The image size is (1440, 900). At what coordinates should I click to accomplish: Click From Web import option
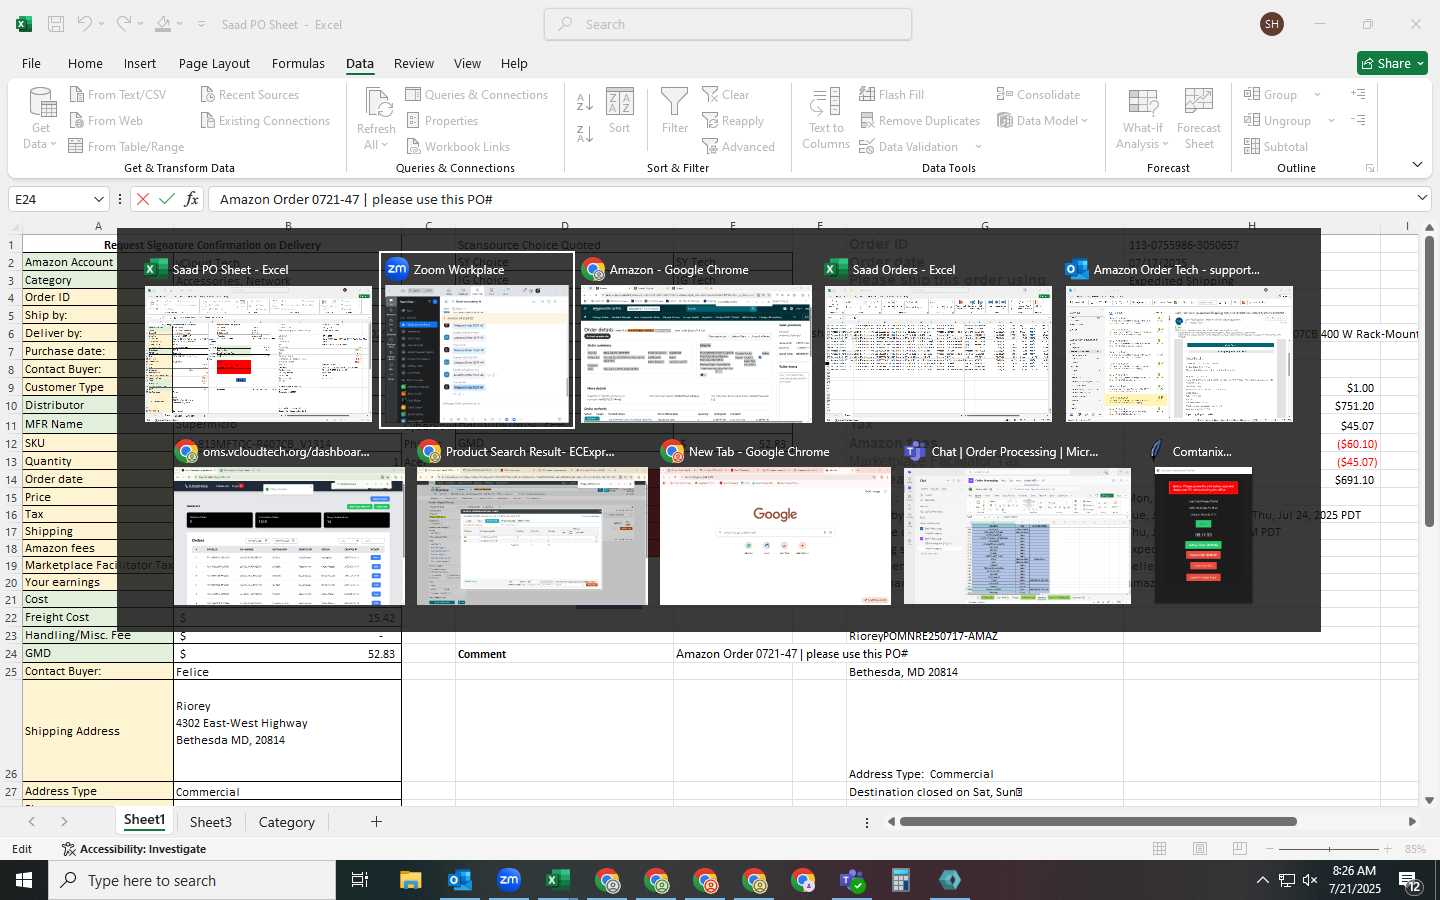[106, 121]
